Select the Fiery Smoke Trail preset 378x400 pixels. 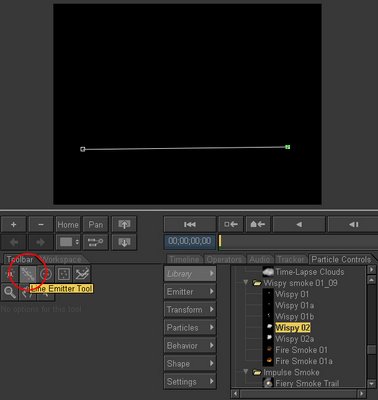(x=307, y=383)
